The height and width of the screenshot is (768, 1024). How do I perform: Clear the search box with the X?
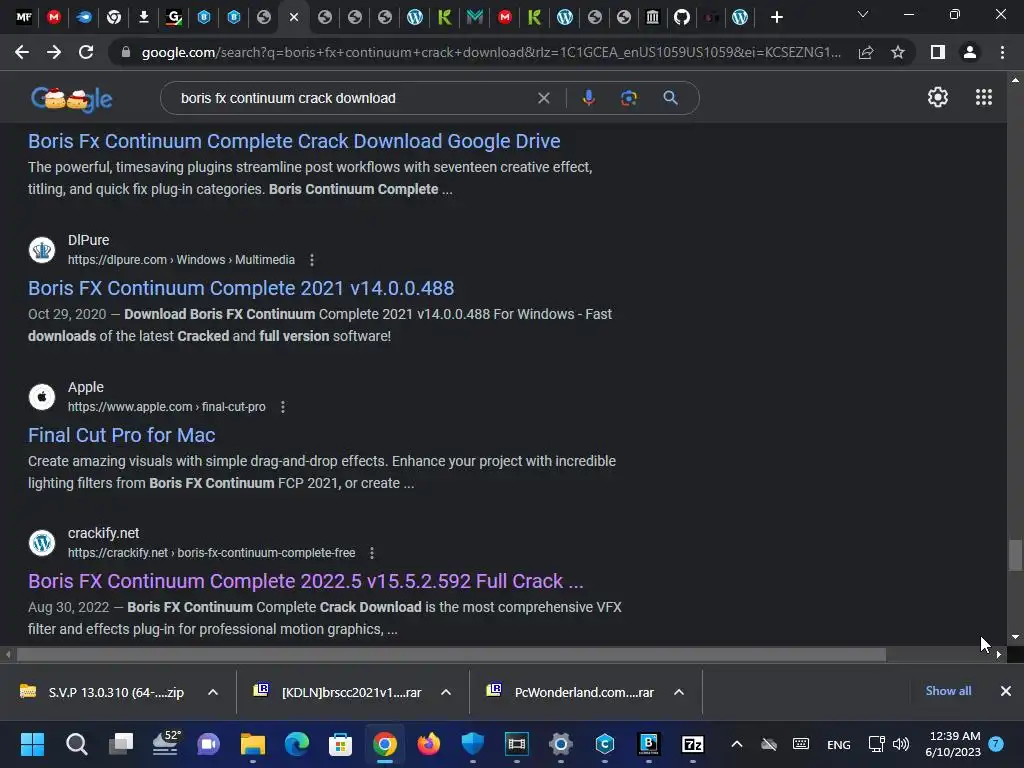point(543,98)
